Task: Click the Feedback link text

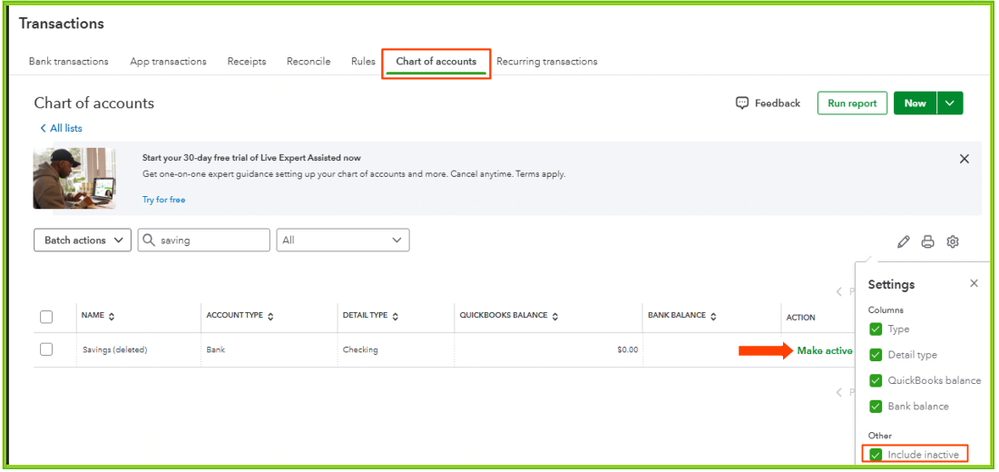Action: click(x=777, y=103)
